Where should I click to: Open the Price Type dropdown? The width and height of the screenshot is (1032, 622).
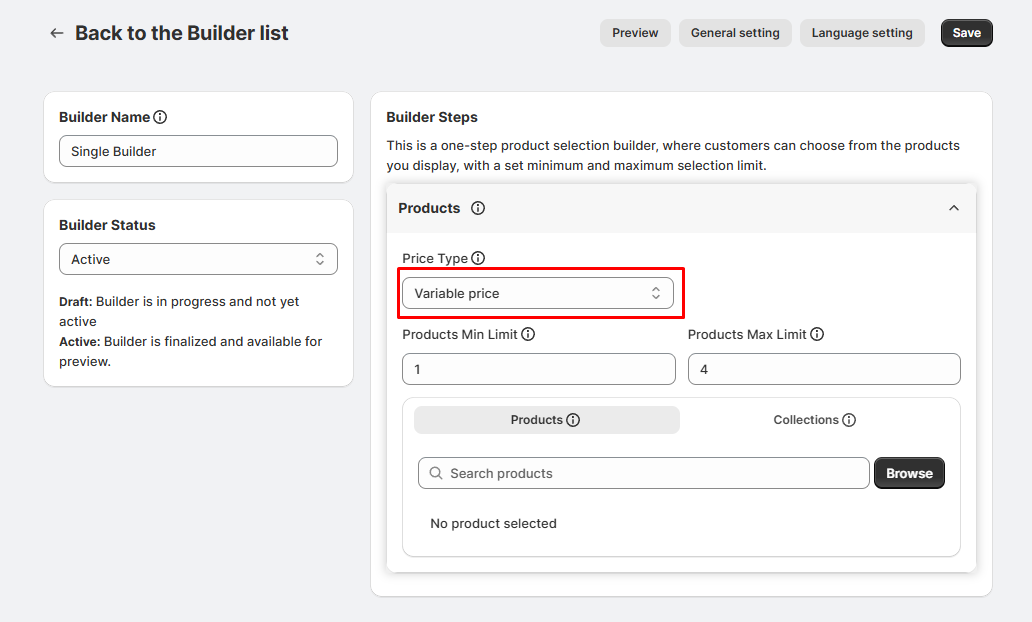538,293
